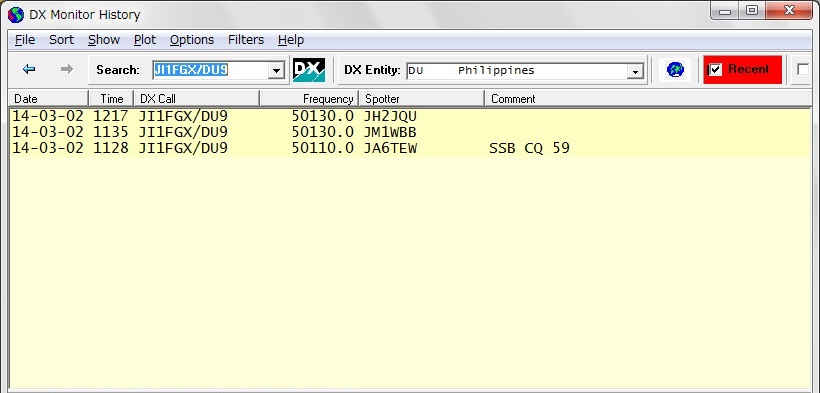Expand the DX Entity dropdown arrow

[x=635, y=71]
